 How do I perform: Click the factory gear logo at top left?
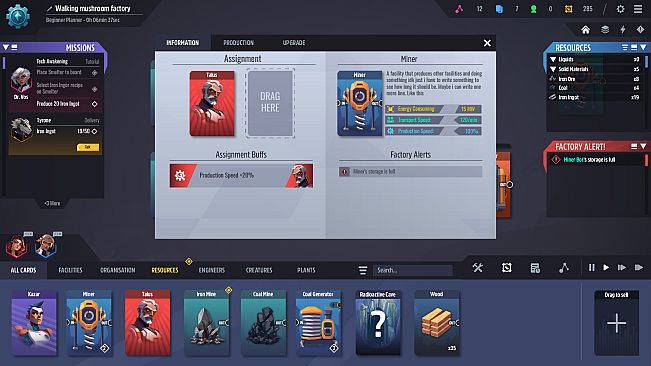17,16
